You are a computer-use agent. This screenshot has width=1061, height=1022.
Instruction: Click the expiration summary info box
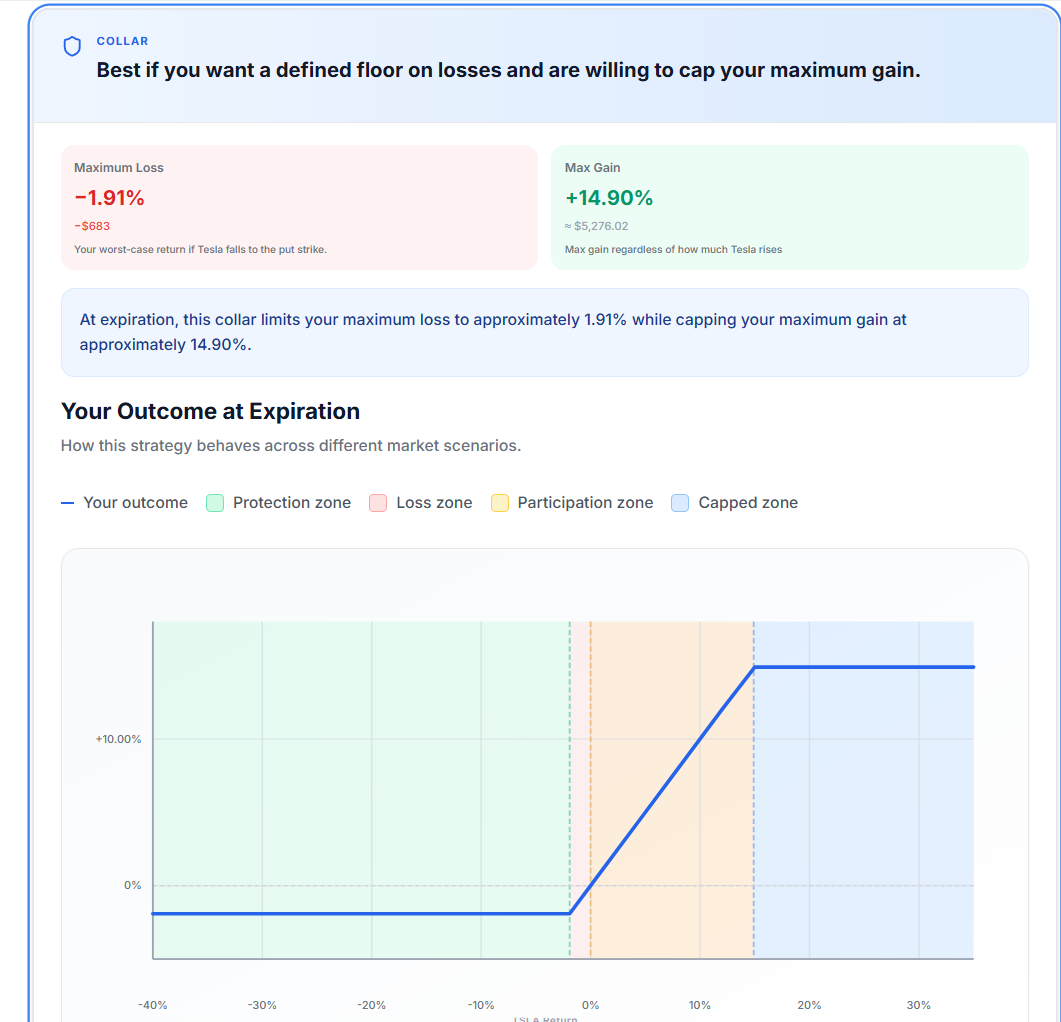(545, 332)
